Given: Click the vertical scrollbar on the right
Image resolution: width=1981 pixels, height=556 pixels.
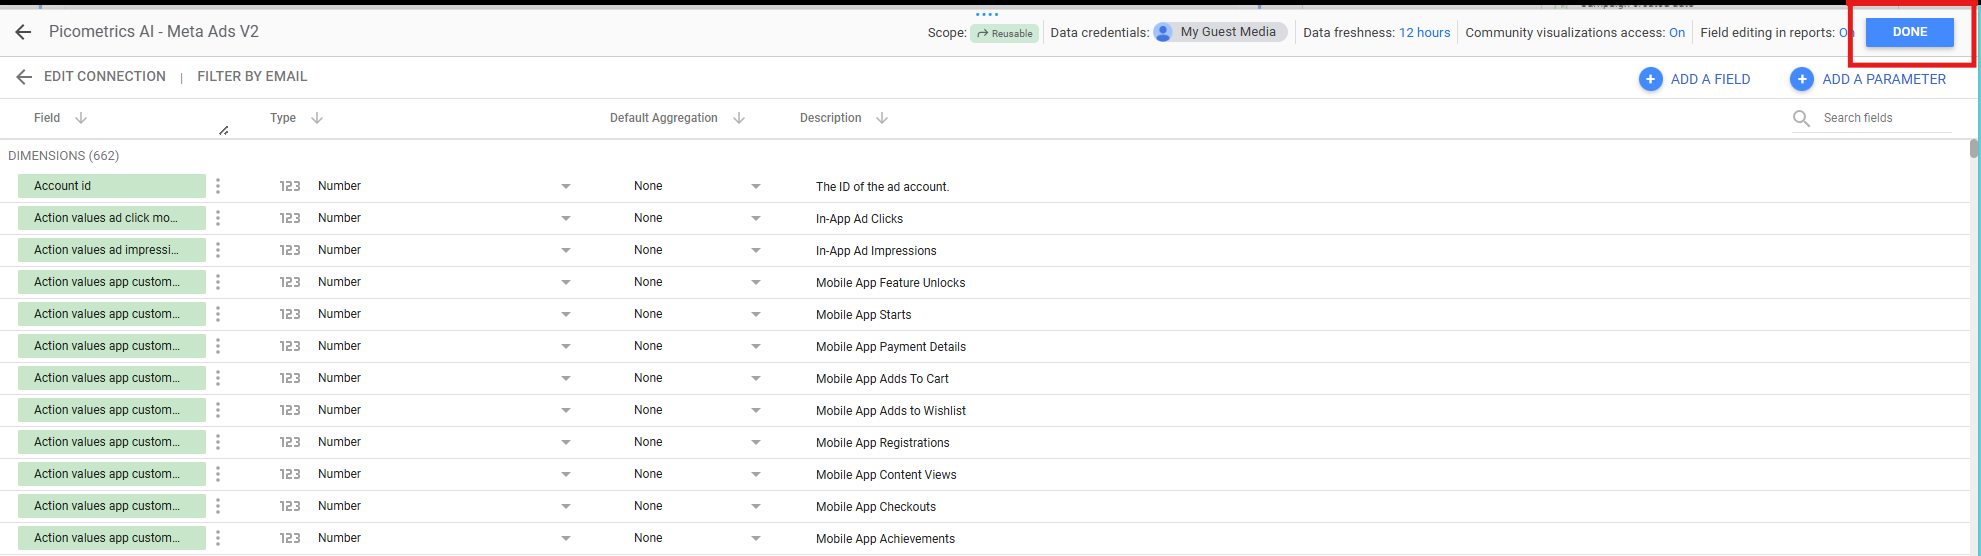Looking at the screenshot, I should (1973, 150).
